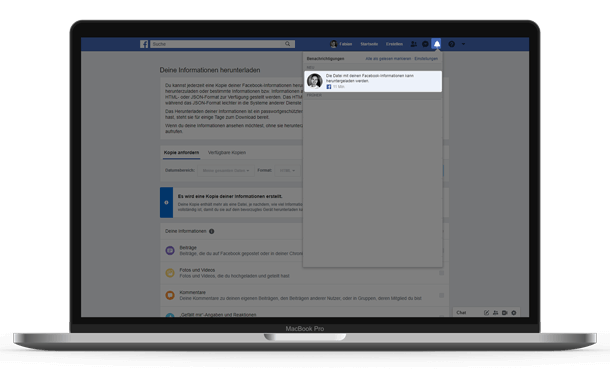The width and height of the screenshot is (610, 370).
Task: Expand the account menu arrow in header
Action: click(x=463, y=44)
